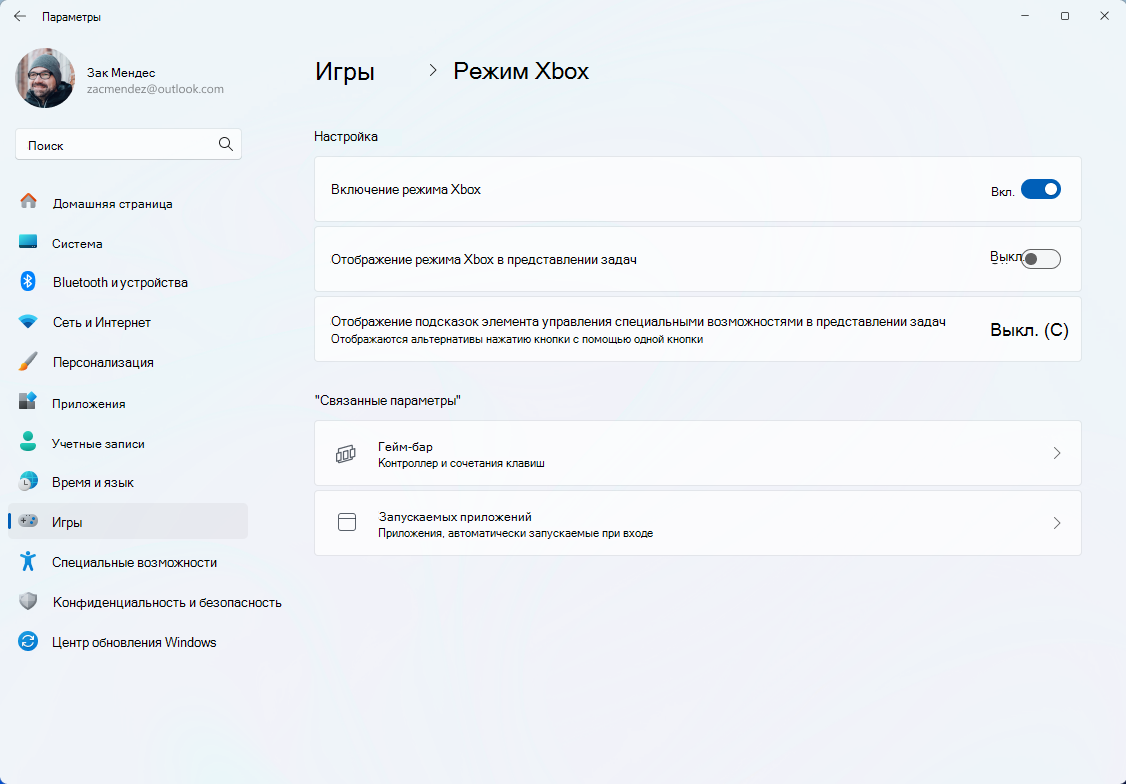Click Контроллер и сочетания клавиш subtitle
Screen dimensions: 1126x784
coord(461,463)
